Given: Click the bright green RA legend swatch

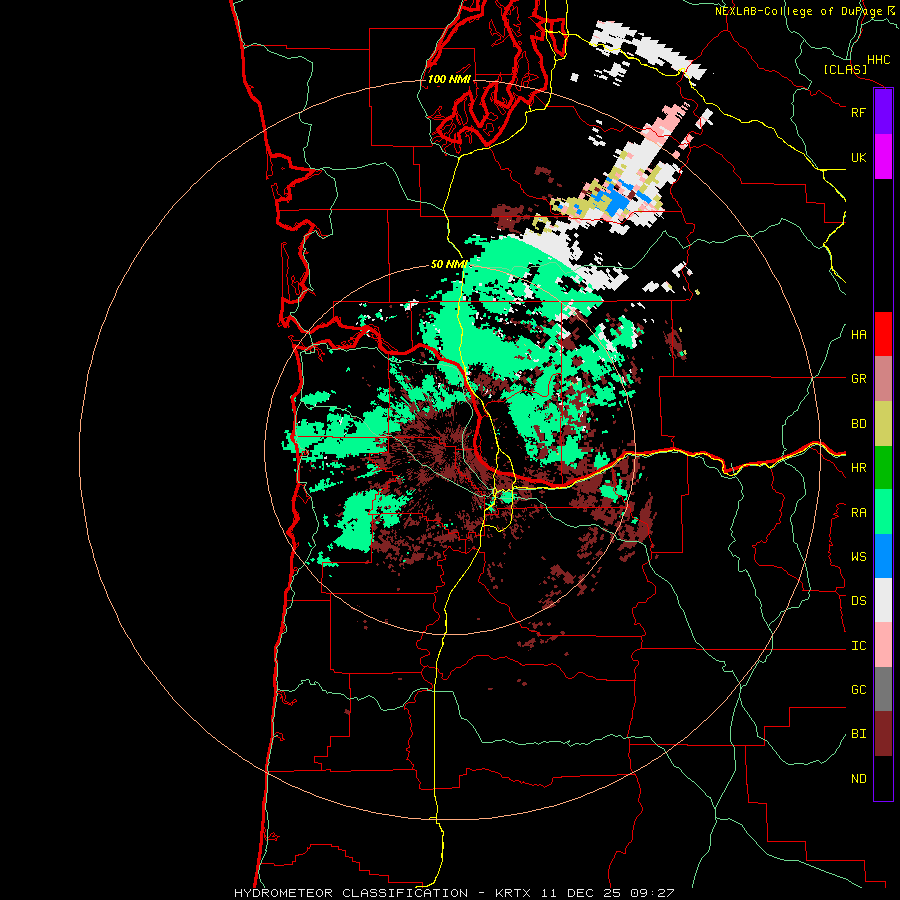Looking at the screenshot, I should [883, 512].
